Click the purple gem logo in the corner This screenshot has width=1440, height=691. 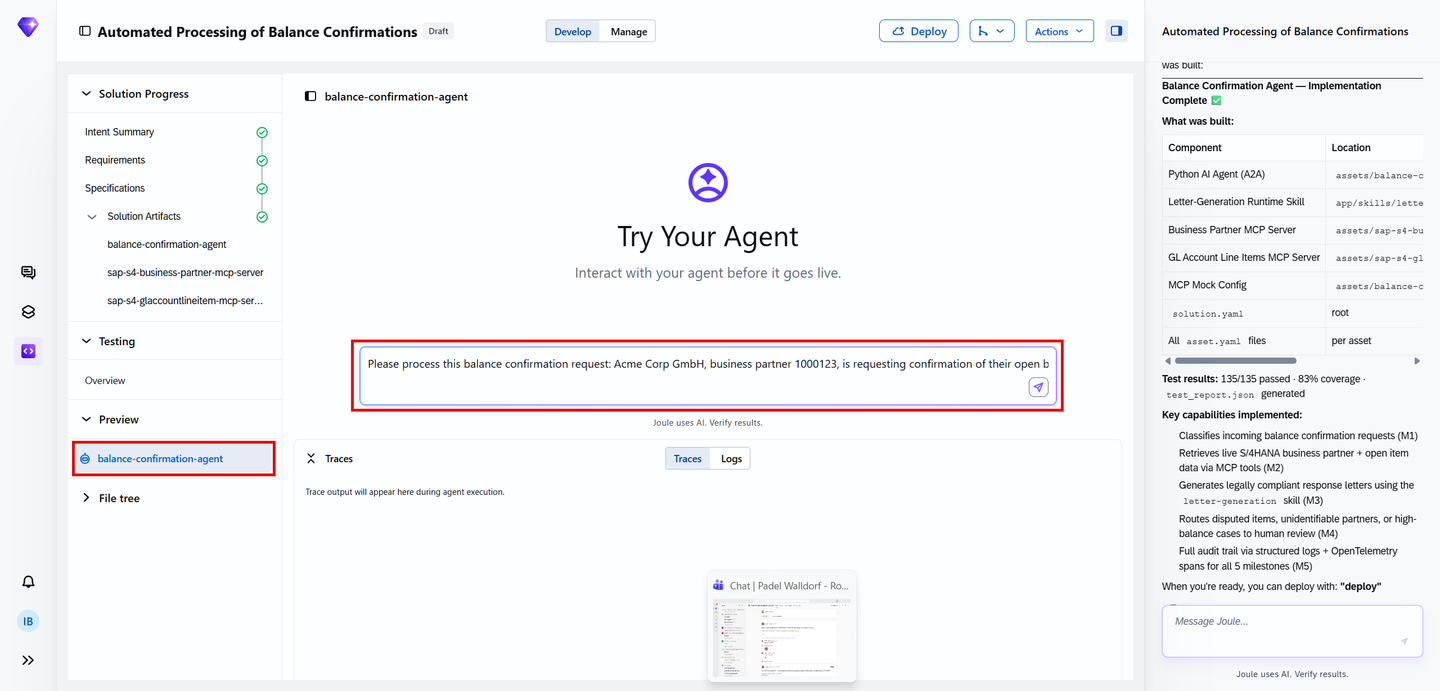tap(28, 27)
